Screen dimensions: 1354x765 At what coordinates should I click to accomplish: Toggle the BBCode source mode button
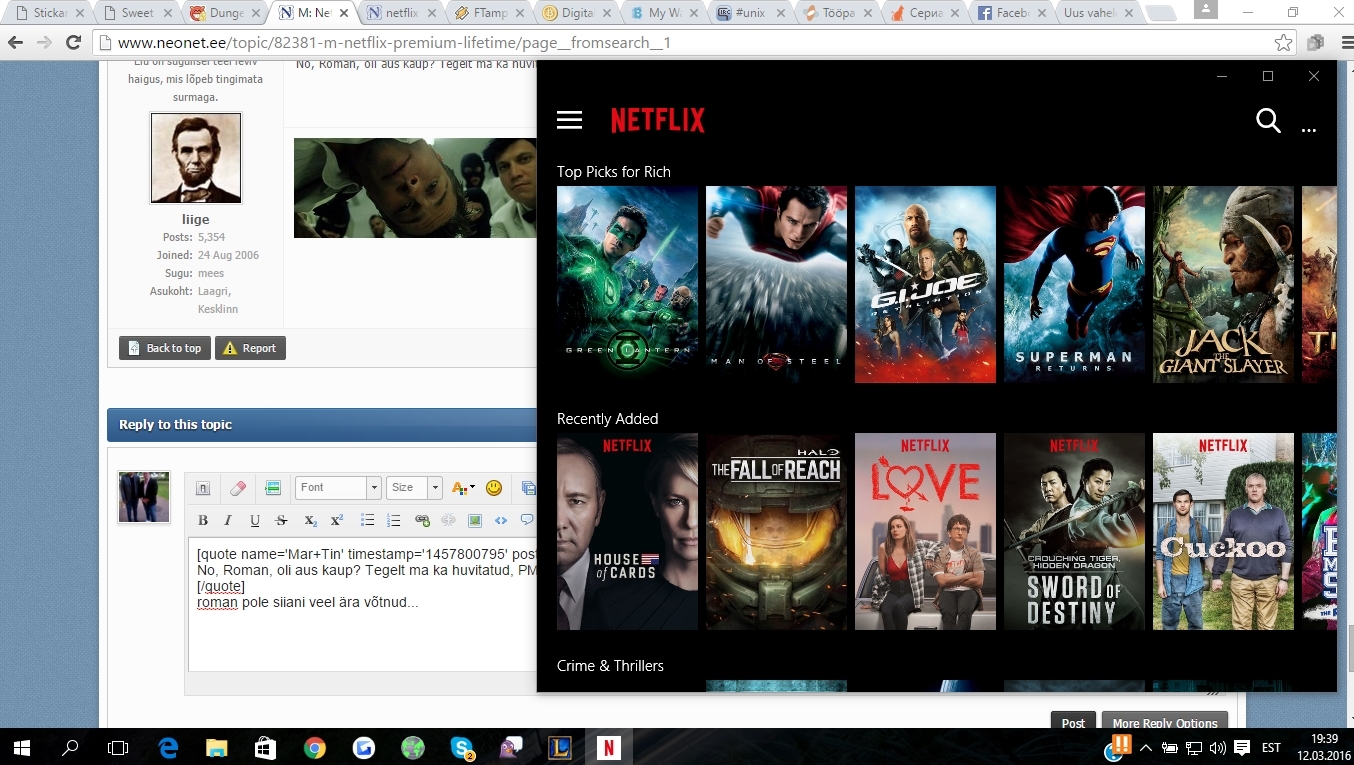point(203,488)
